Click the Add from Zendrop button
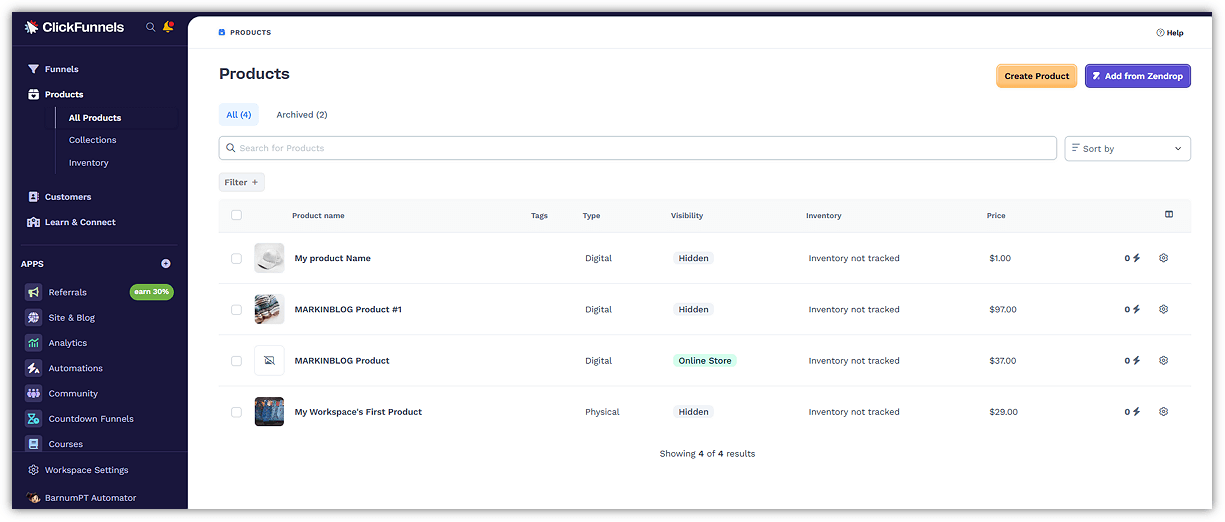The height and width of the screenshot is (522, 1225). 1138,76
